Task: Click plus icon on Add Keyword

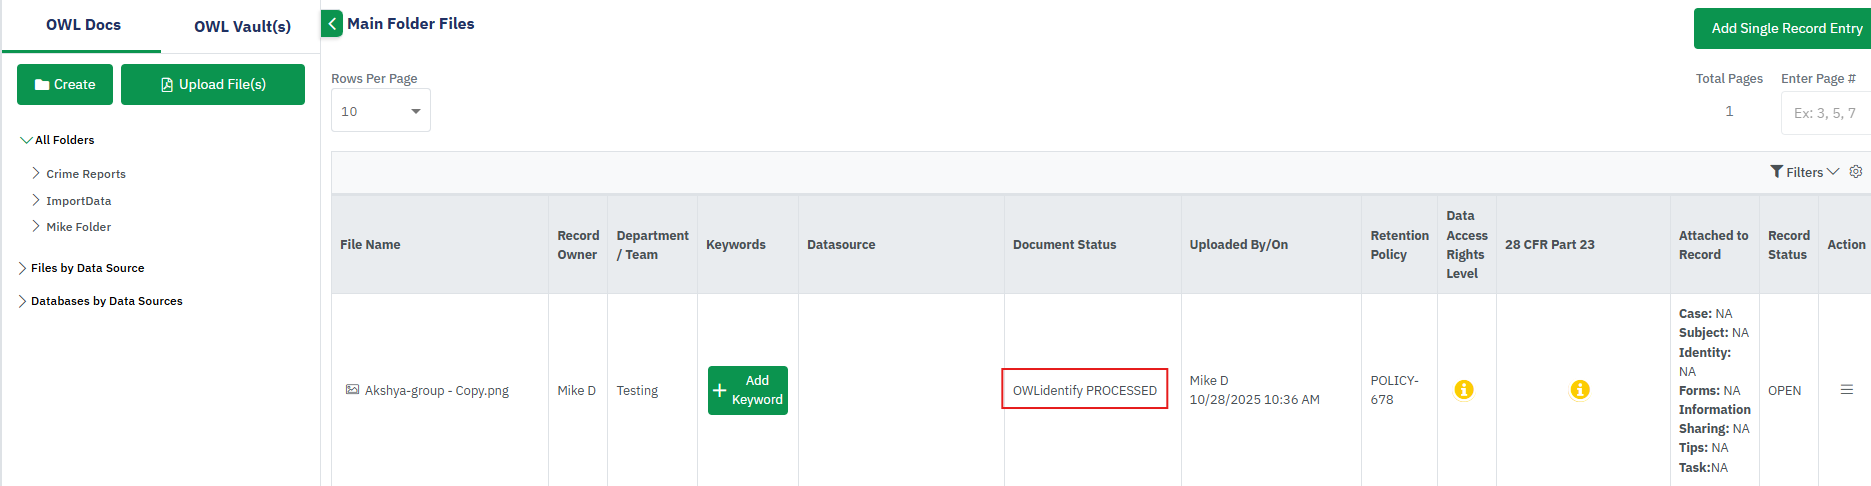Action: (x=720, y=390)
